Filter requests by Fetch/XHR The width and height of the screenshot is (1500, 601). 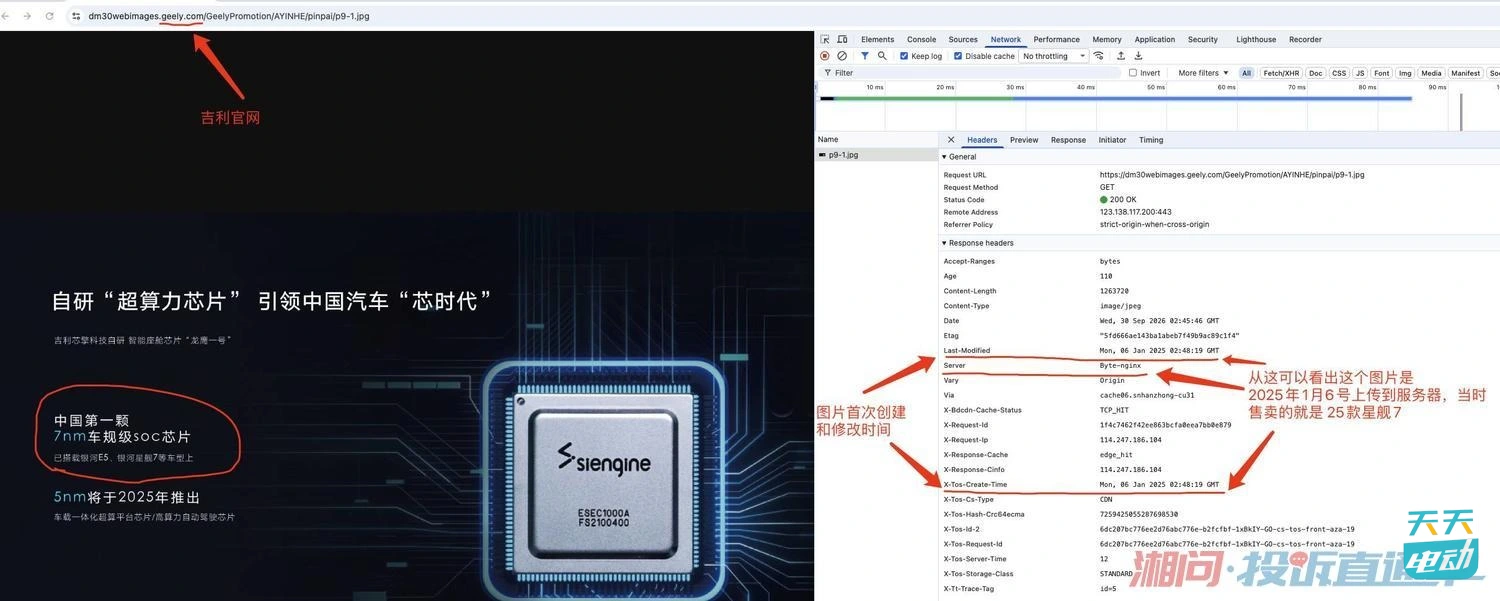pyautogui.click(x=1281, y=73)
